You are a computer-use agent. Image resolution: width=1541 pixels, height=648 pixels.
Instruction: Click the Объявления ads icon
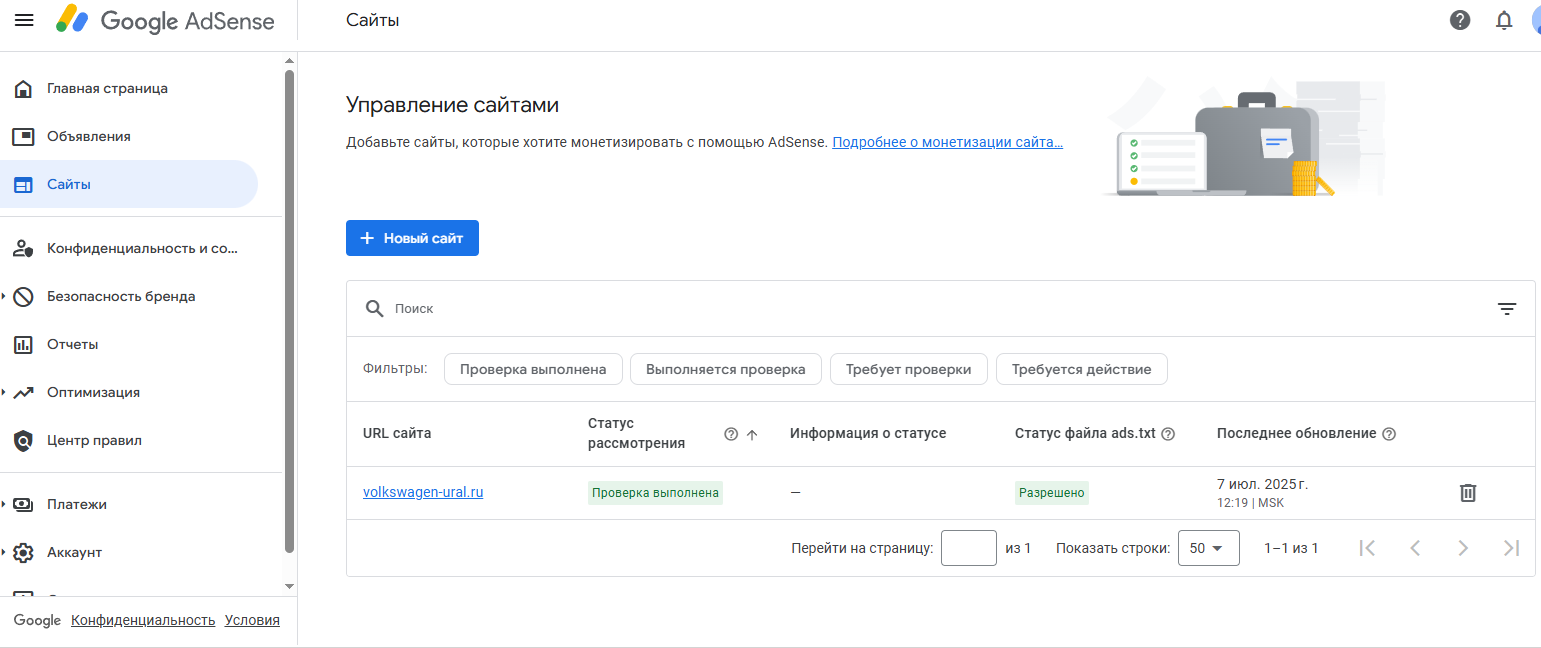pyautogui.click(x=23, y=136)
